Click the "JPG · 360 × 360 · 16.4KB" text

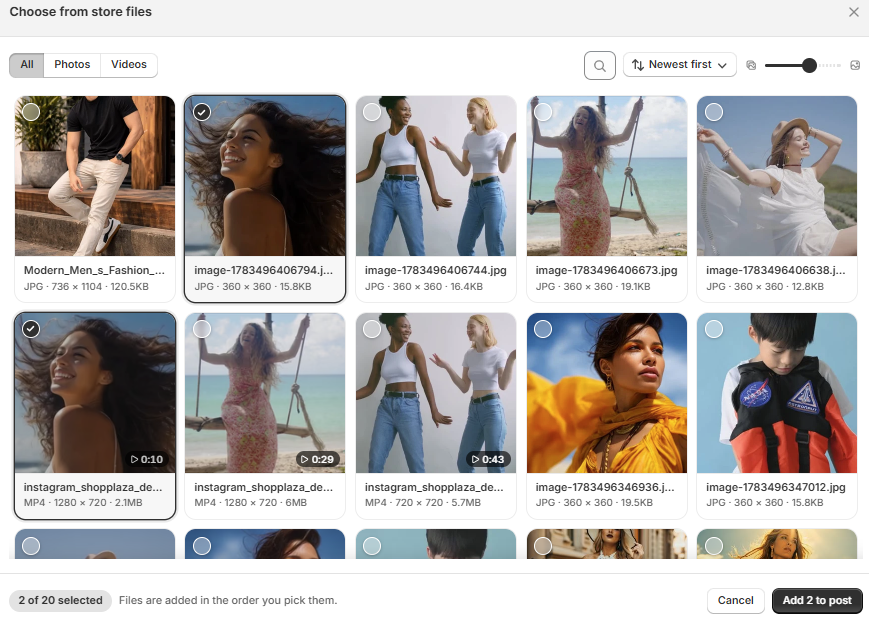423,287
